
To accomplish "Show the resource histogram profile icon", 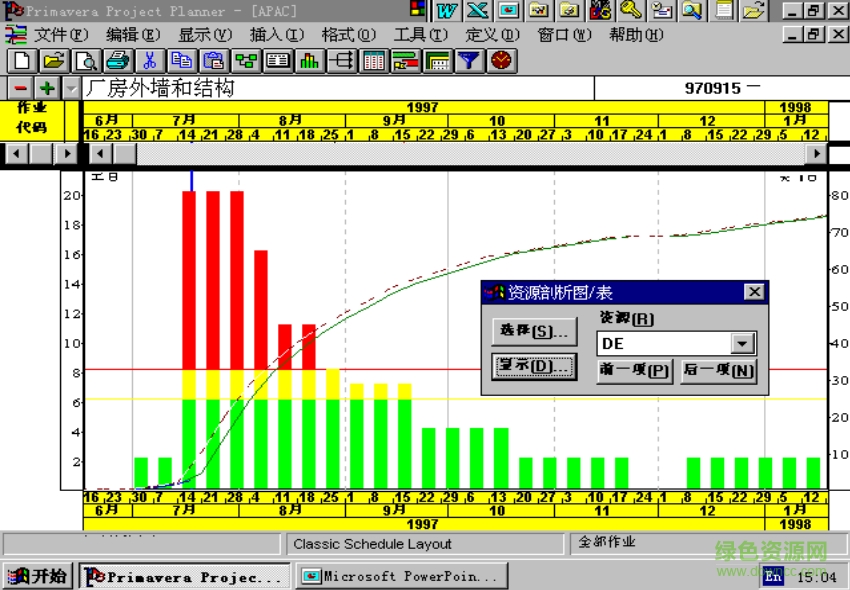I will pyautogui.click(x=310, y=60).
